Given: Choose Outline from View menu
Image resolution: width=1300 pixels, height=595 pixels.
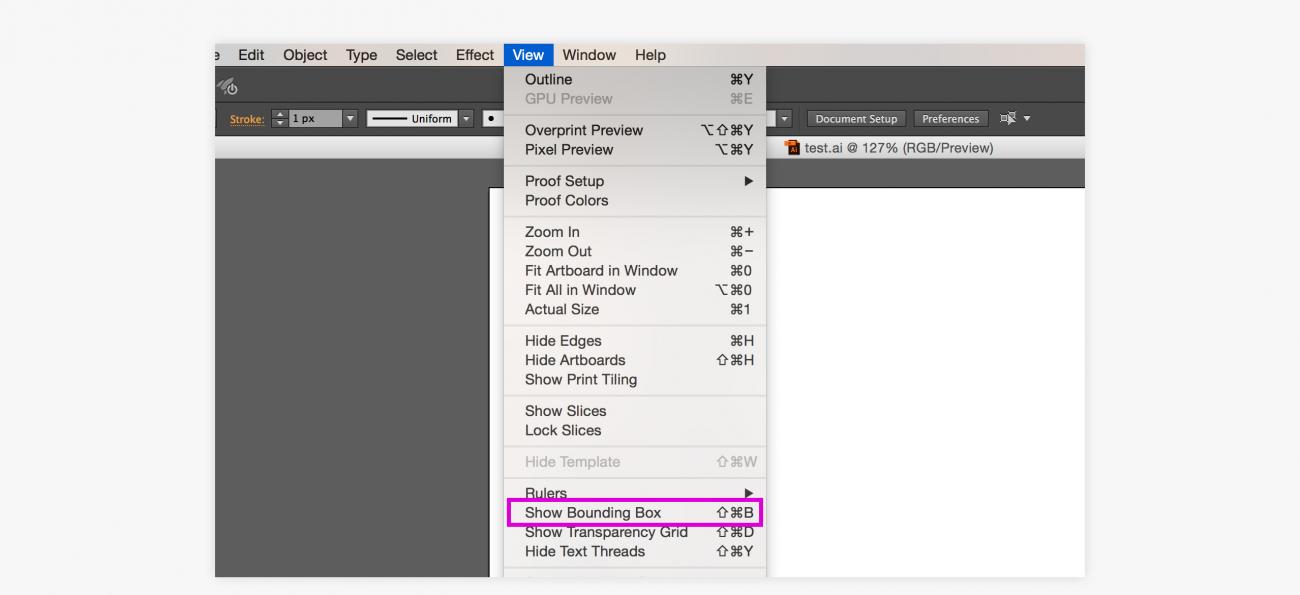Looking at the screenshot, I should pyautogui.click(x=635, y=79).
